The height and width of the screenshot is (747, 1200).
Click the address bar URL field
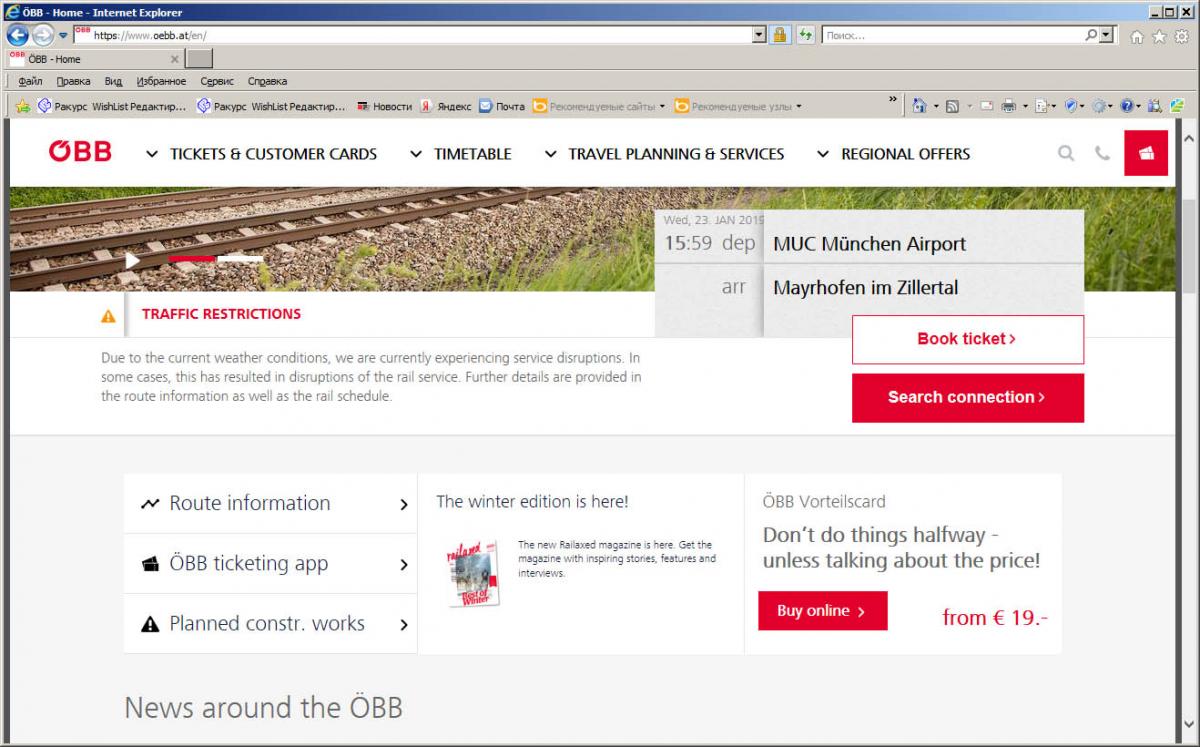point(420,35)
